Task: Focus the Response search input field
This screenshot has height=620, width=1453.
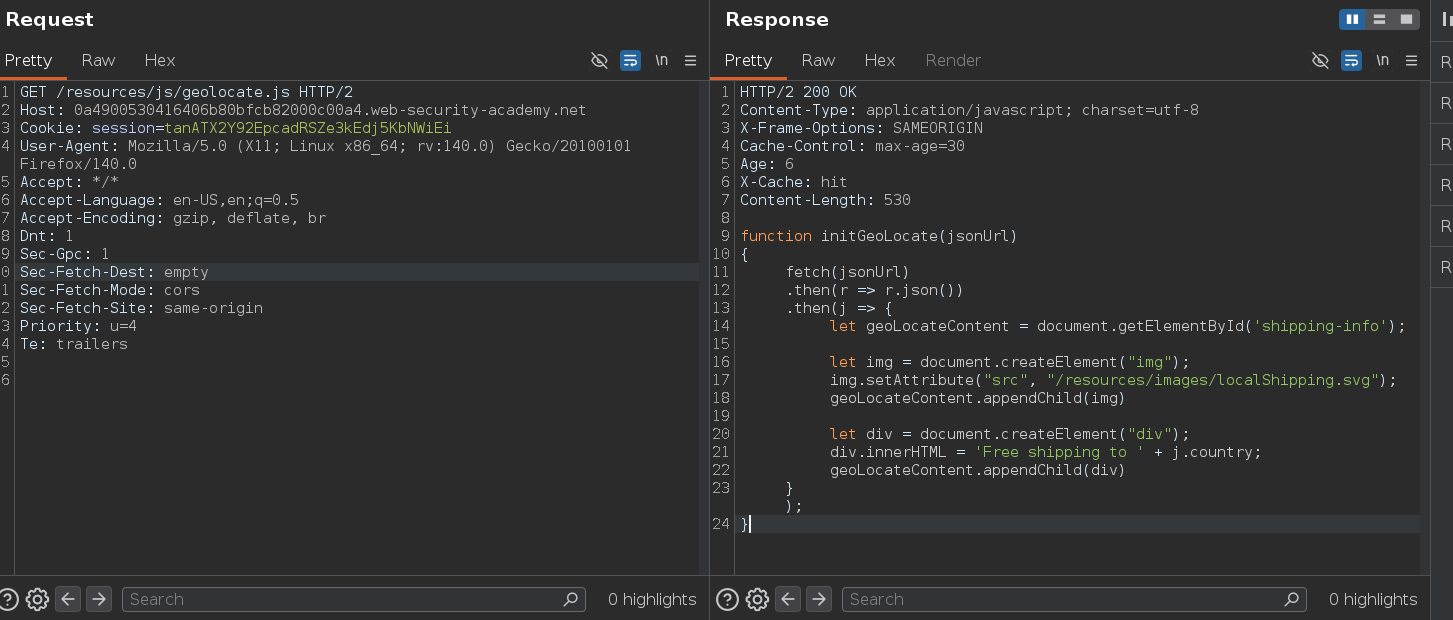Action: (1074, 599)
